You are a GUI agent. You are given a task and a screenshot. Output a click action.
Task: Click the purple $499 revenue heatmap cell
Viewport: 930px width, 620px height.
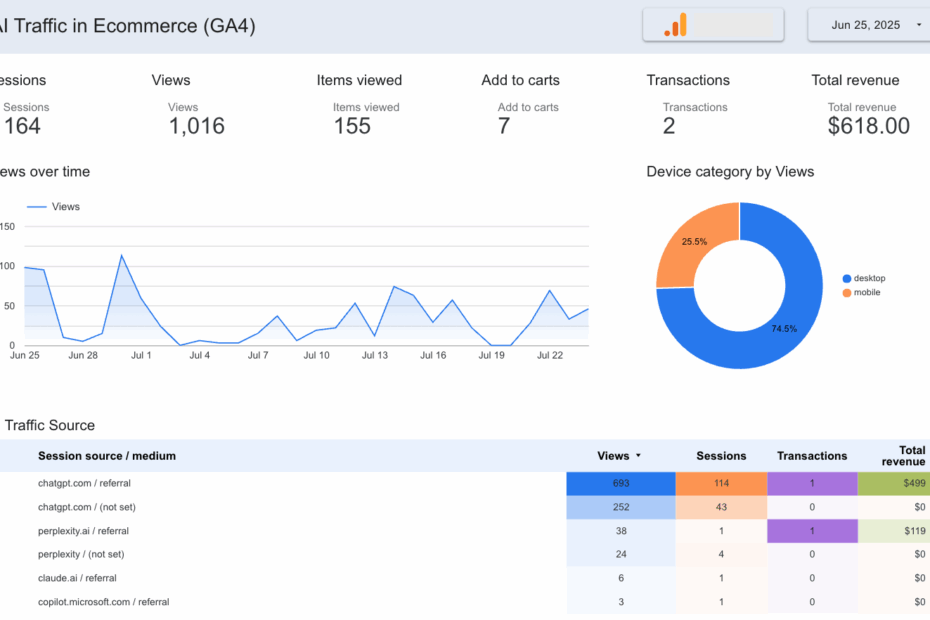pos(893,483)
